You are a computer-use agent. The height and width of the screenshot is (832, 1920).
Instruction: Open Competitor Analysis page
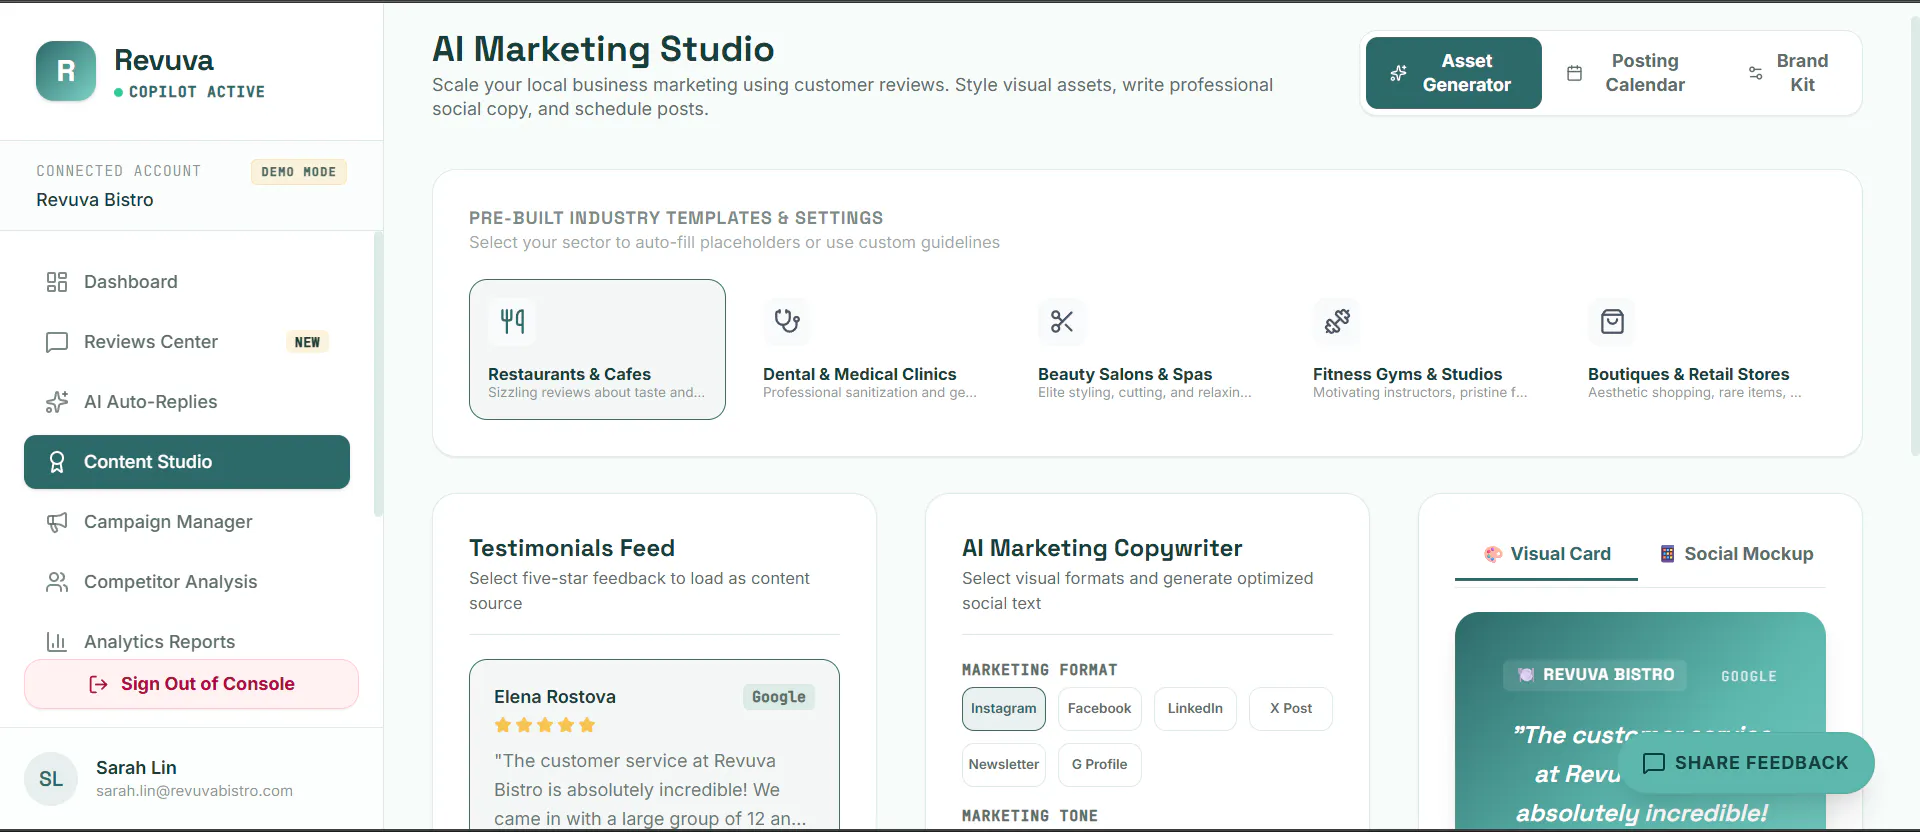(187, 582)
